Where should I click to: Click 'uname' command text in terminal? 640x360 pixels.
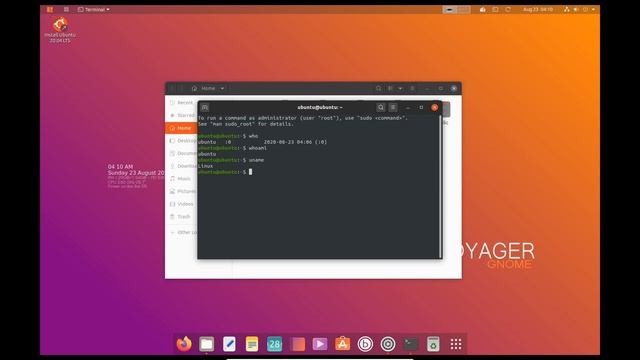click(x=256, y=160)
